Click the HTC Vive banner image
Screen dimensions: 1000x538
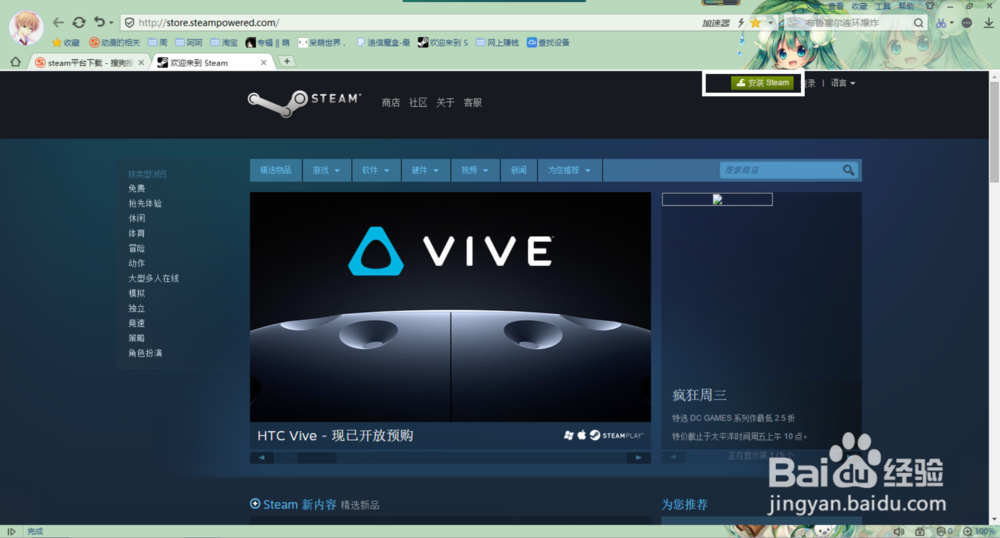pos(450,307)
